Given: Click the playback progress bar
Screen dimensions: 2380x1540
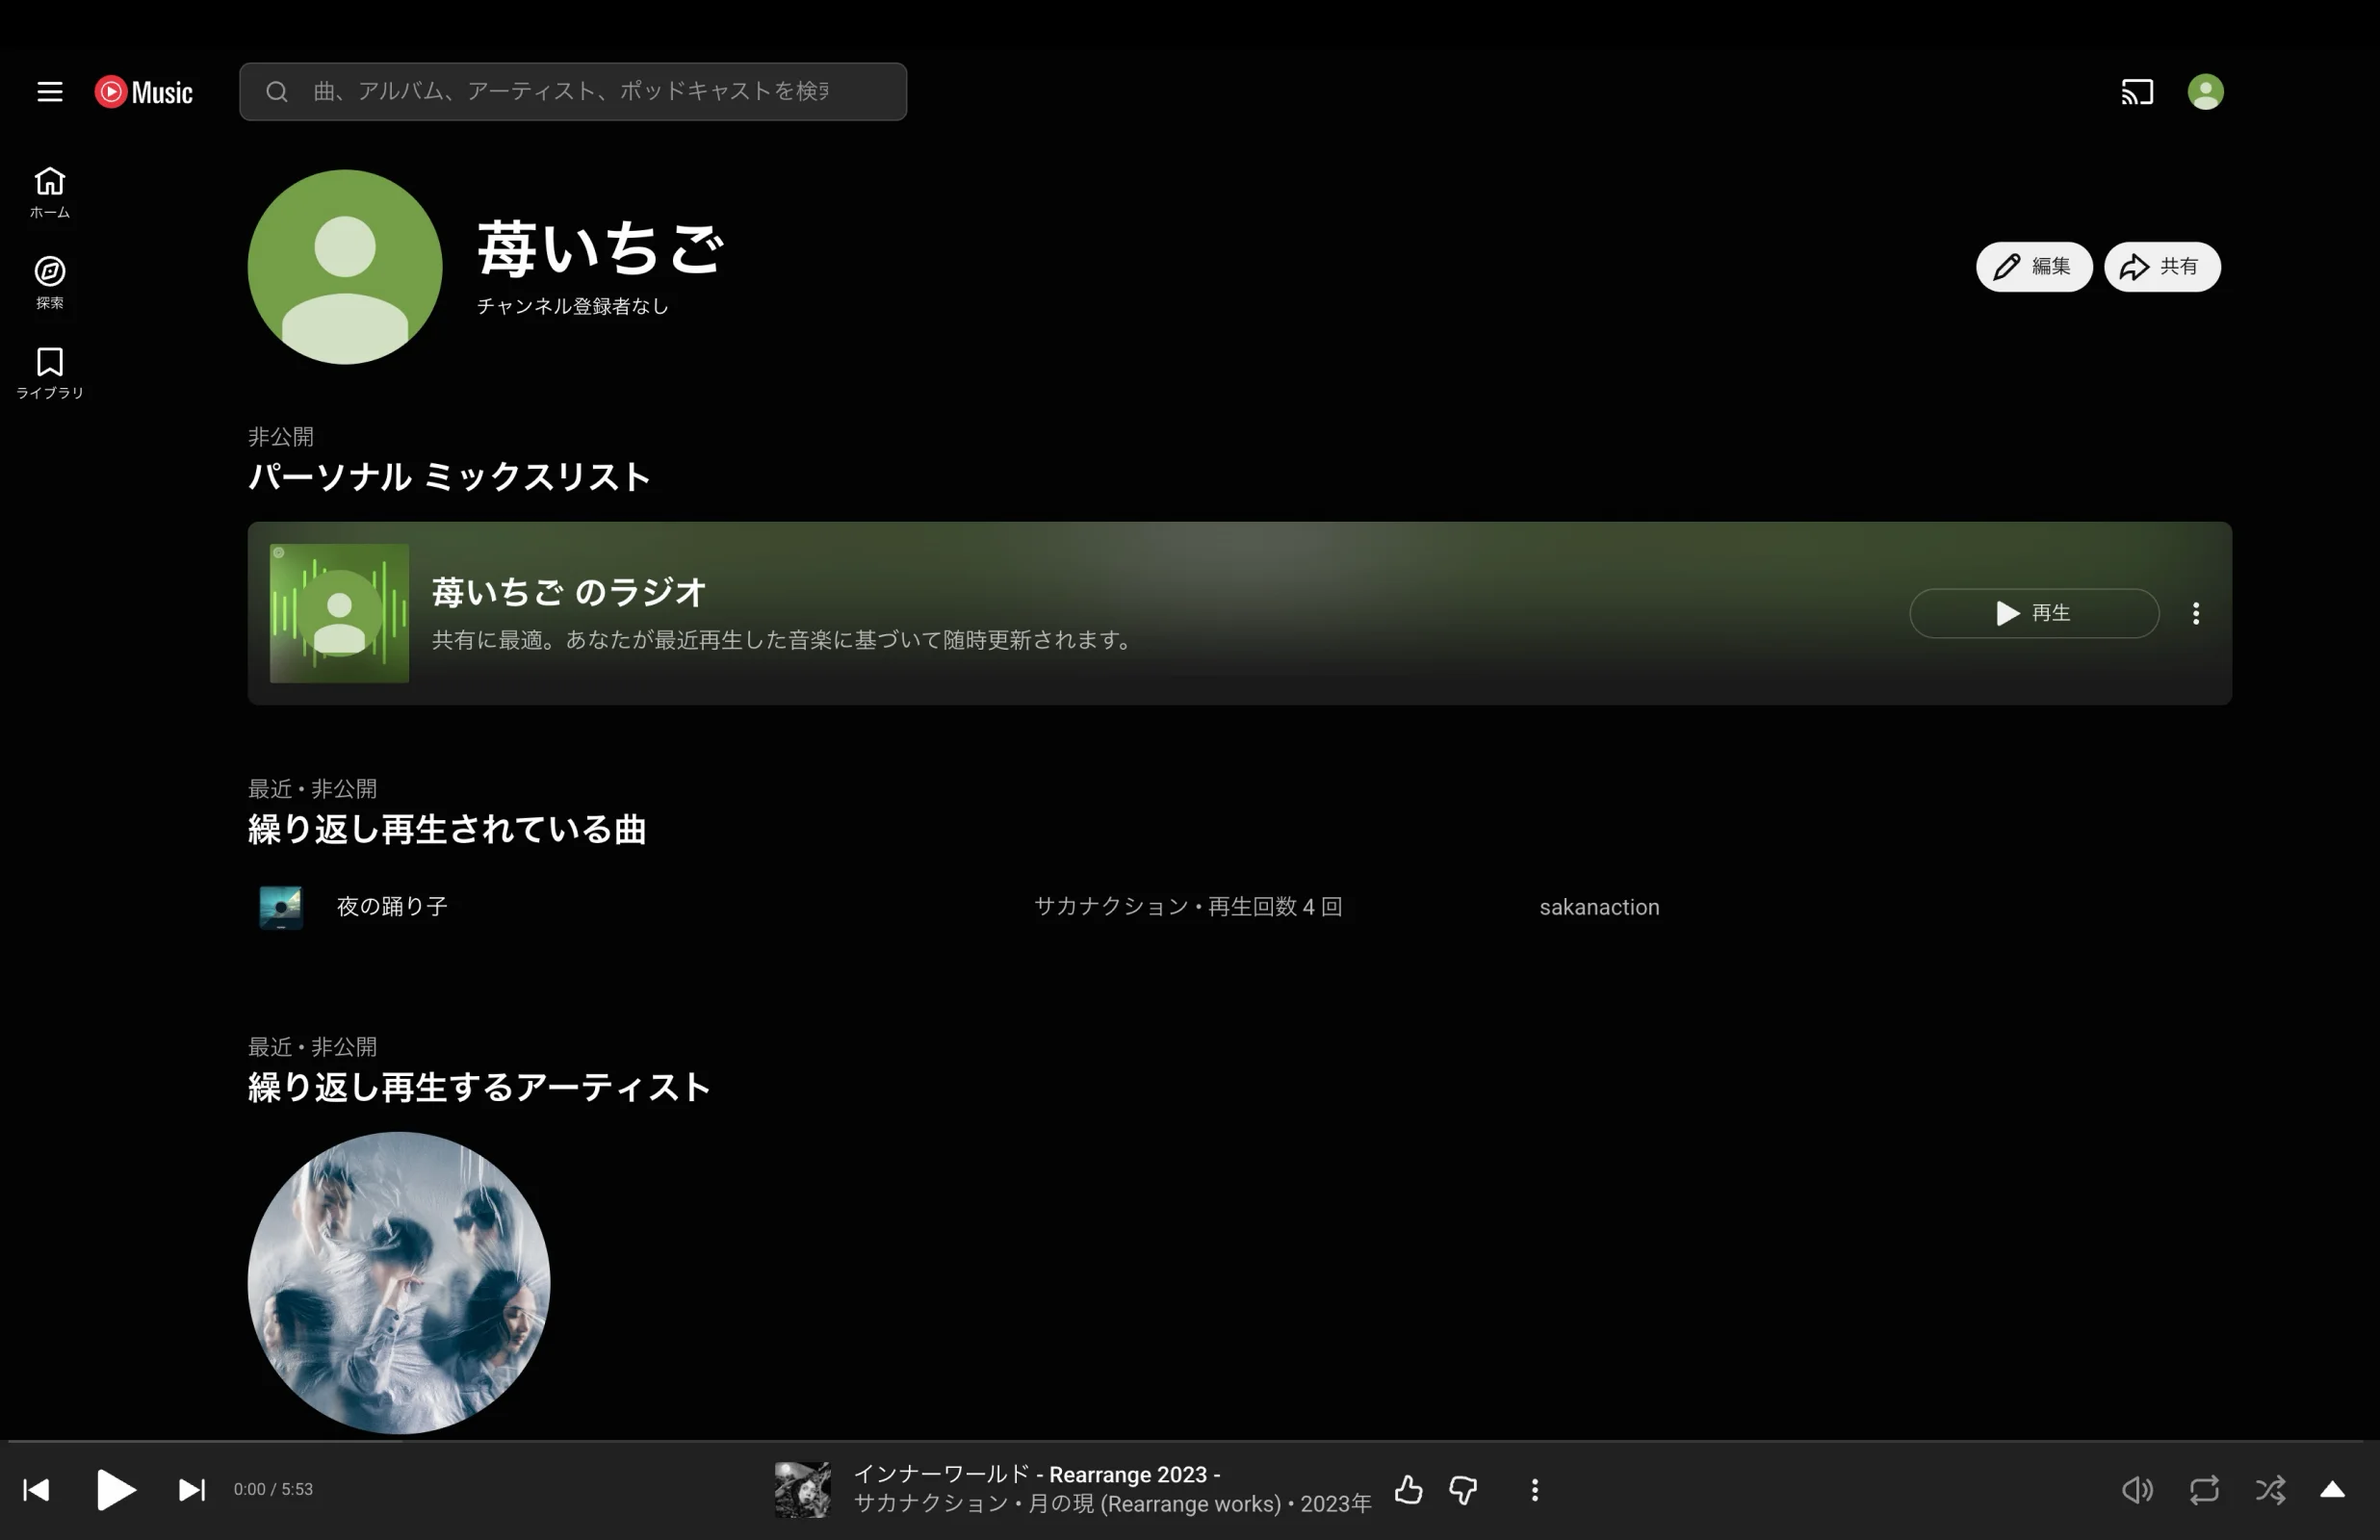Looking at the screenshot, I should coord(1186,1441).
